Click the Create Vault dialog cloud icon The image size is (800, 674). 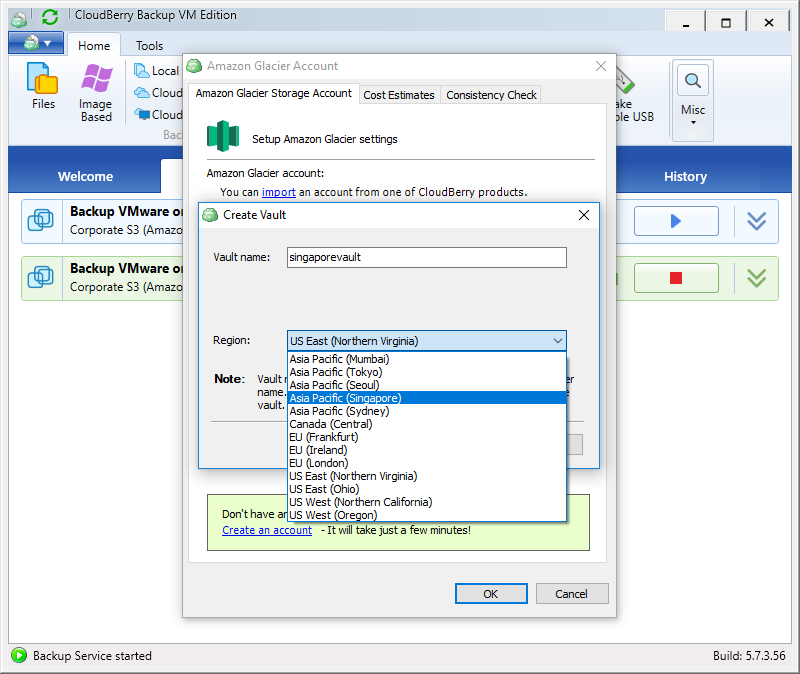click(210, 215)
